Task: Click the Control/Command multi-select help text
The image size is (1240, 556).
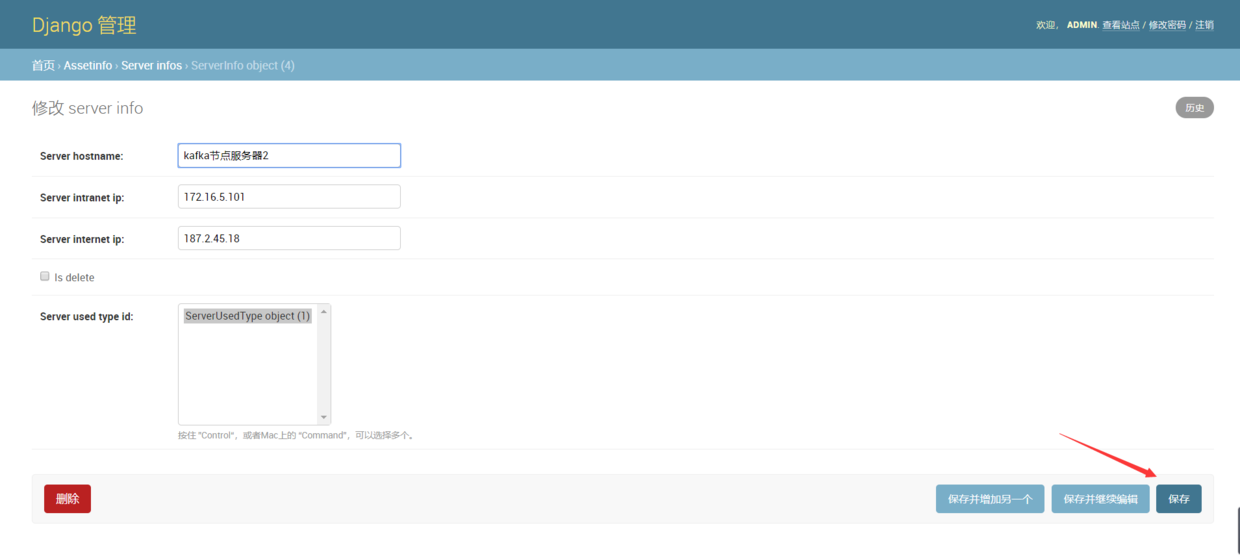Action: click(296, 435)
